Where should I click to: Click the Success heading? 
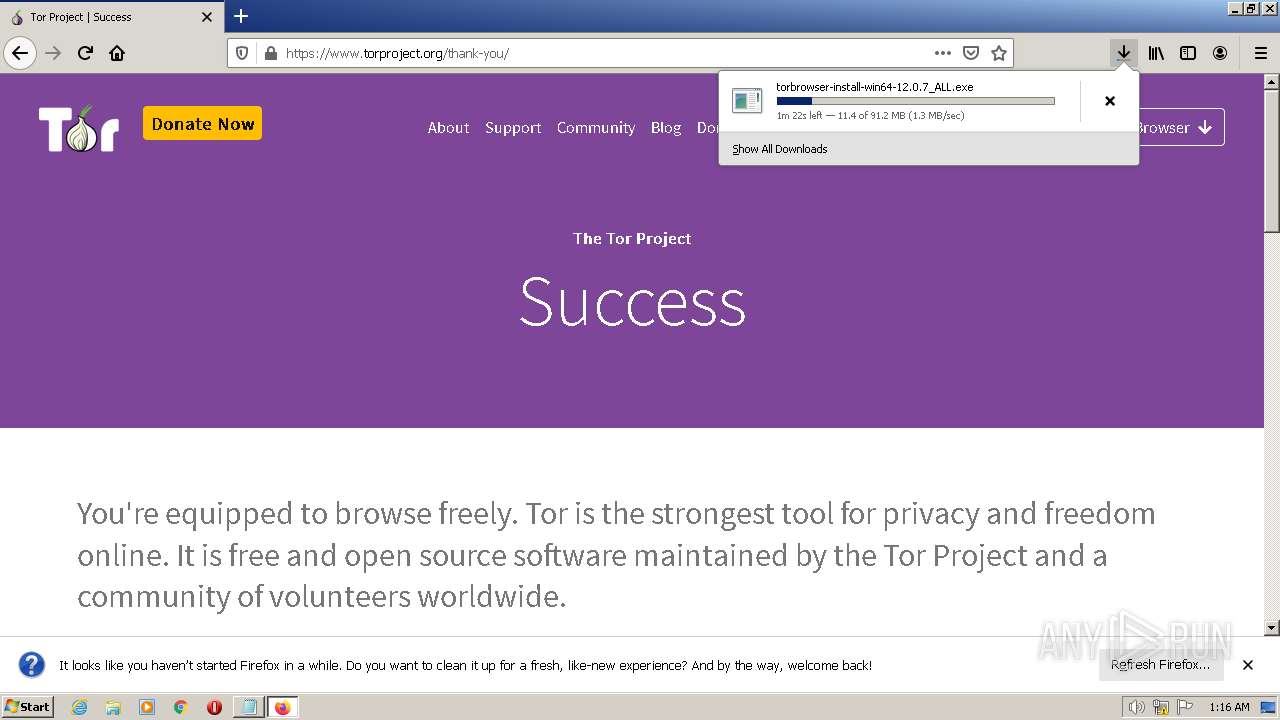tap(632, 301)
